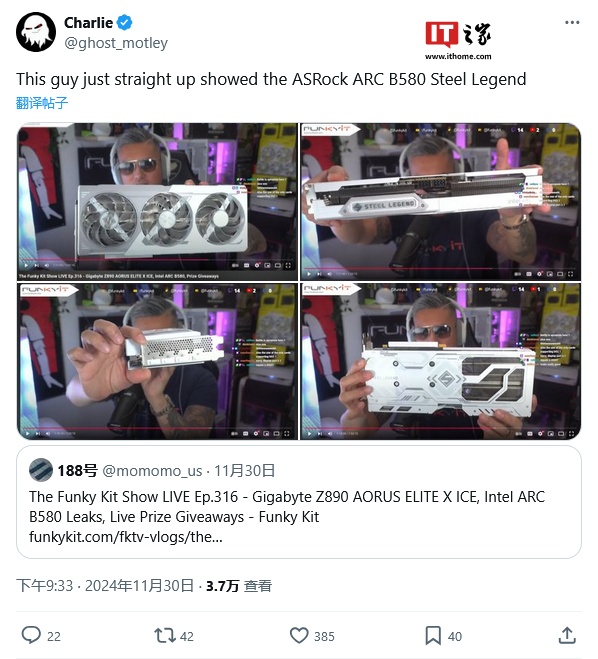Open the @ghost_motley handle
This screenshot has height=659, width=598.
[116, 43]
